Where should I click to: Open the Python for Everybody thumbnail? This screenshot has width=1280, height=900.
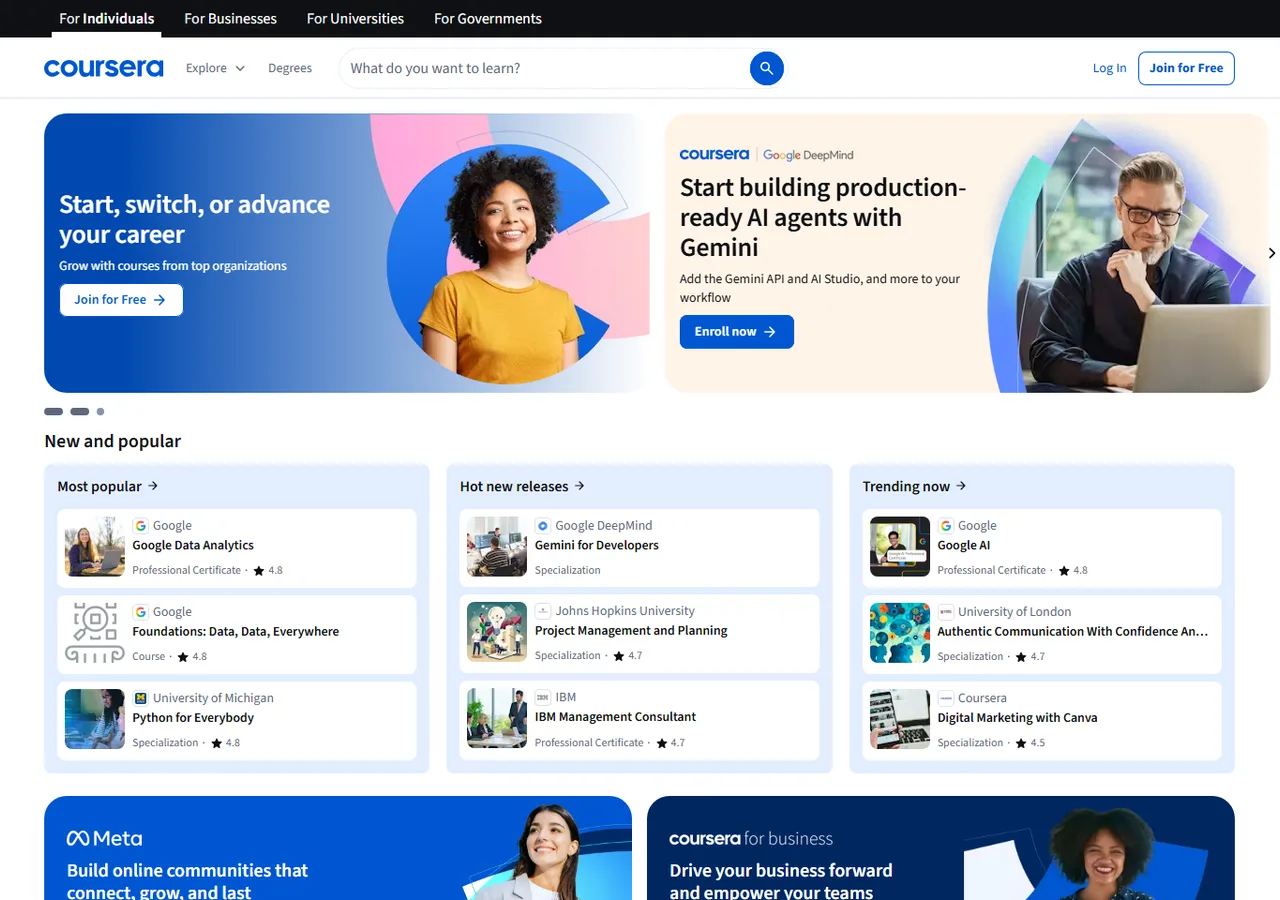coord(95,719)
